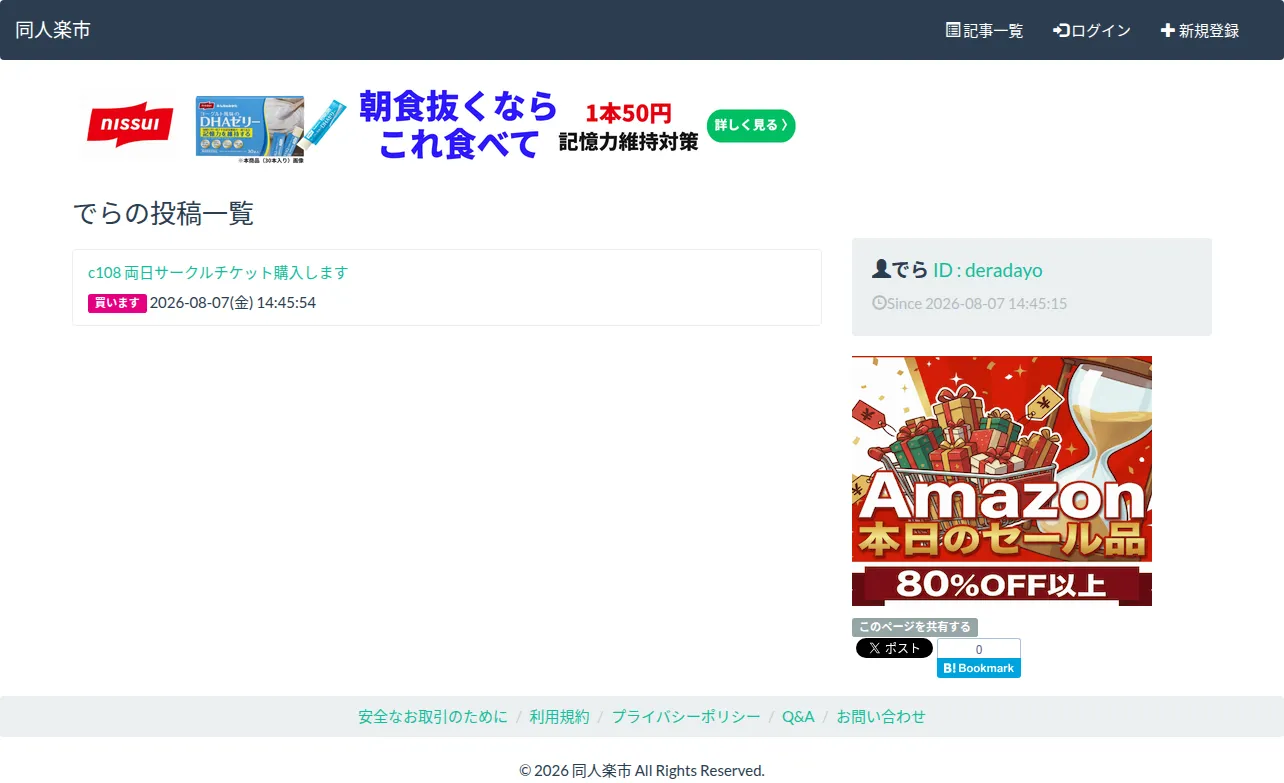The width and height of the screenshot is (1284, 783).
Task: Open post c108 両日サークルチケット購入します
Action: pyautogui.click(x=218, y=272)
